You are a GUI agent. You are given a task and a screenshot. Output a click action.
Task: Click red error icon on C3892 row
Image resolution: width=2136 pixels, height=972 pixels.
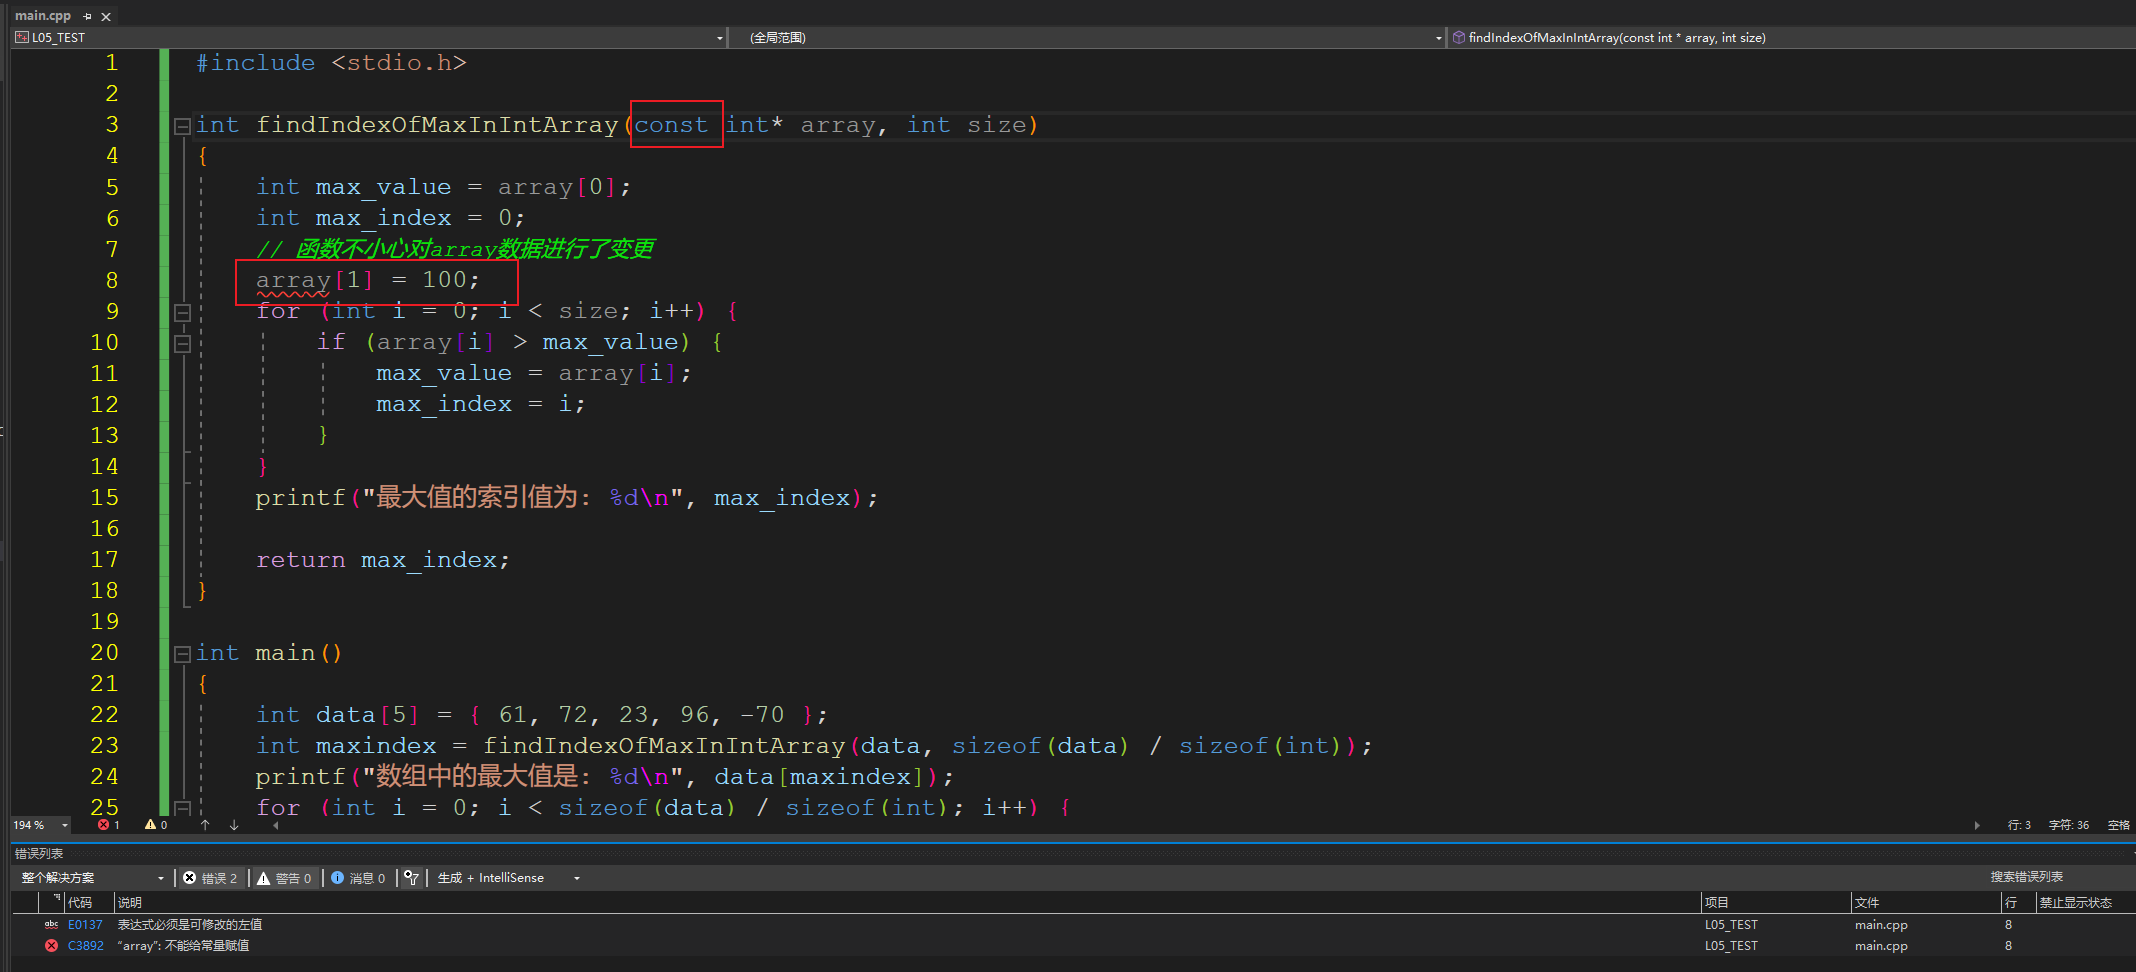pyautogui.click(x=51, y=945)
